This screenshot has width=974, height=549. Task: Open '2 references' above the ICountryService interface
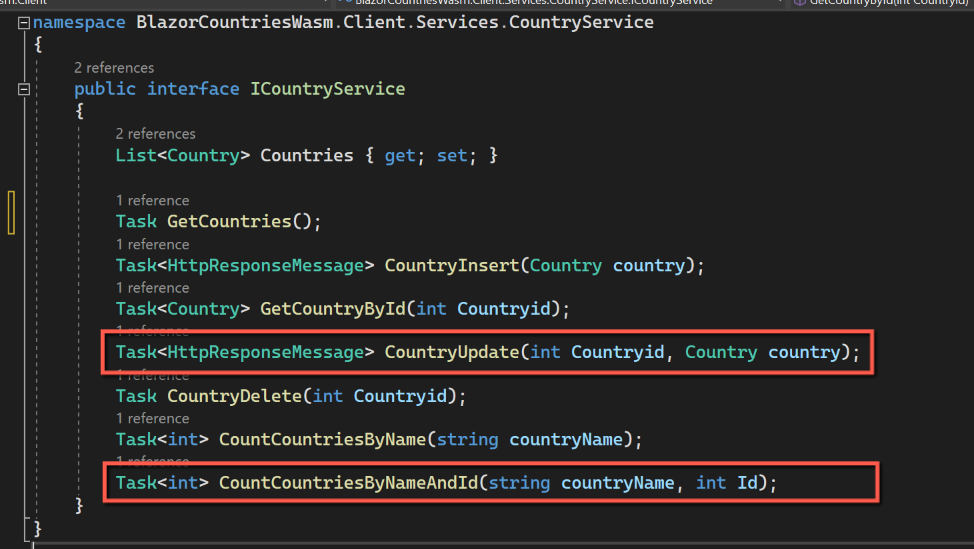pos(114,68)
